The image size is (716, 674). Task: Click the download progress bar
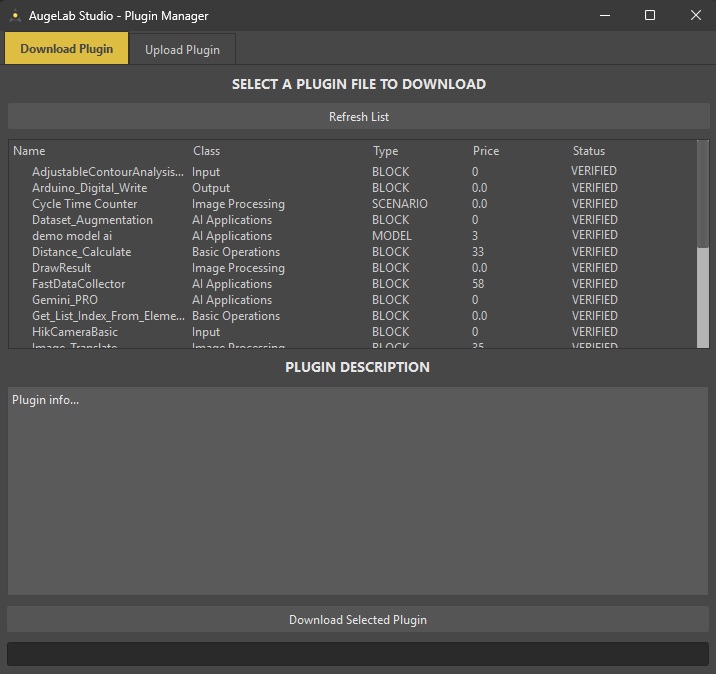click(x=358, y=654)
